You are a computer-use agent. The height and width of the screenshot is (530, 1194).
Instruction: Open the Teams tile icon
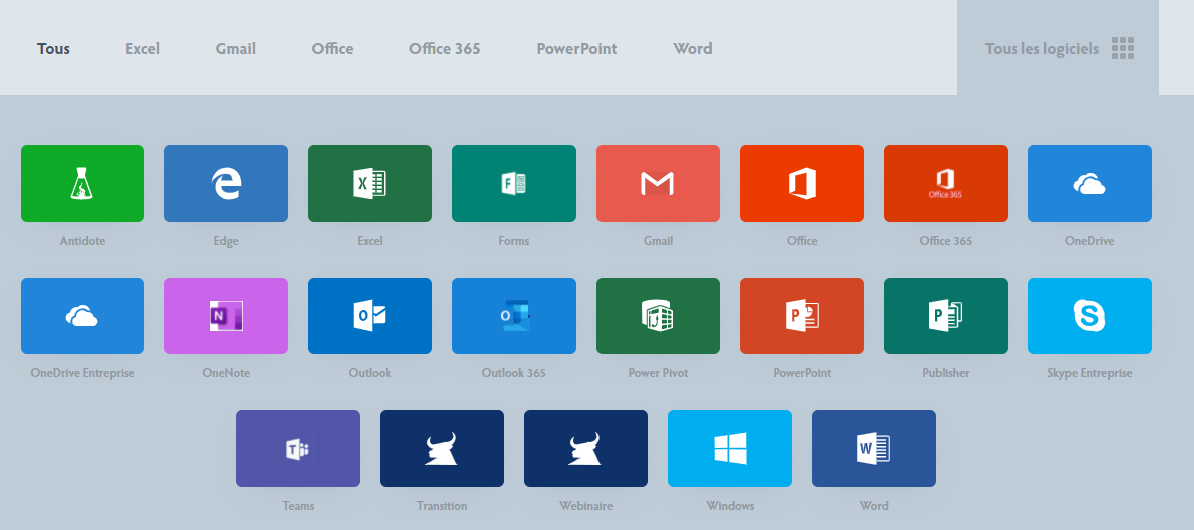(x=298, y=449)
